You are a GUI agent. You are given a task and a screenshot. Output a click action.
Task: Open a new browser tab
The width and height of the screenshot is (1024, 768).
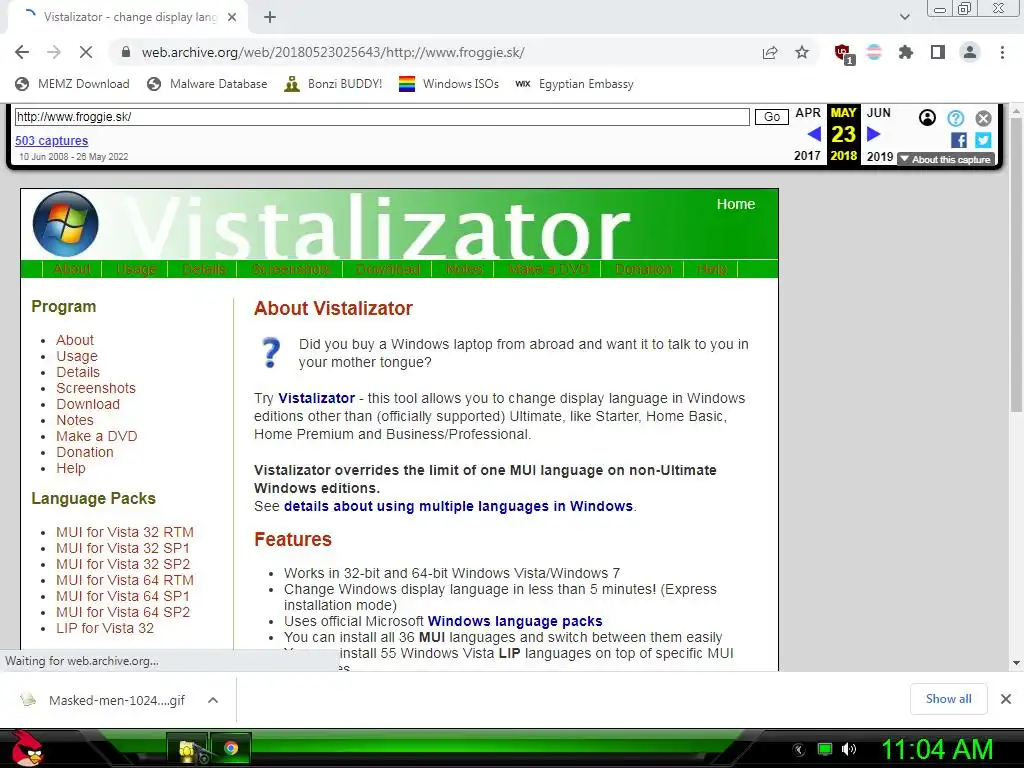point(270,17)
